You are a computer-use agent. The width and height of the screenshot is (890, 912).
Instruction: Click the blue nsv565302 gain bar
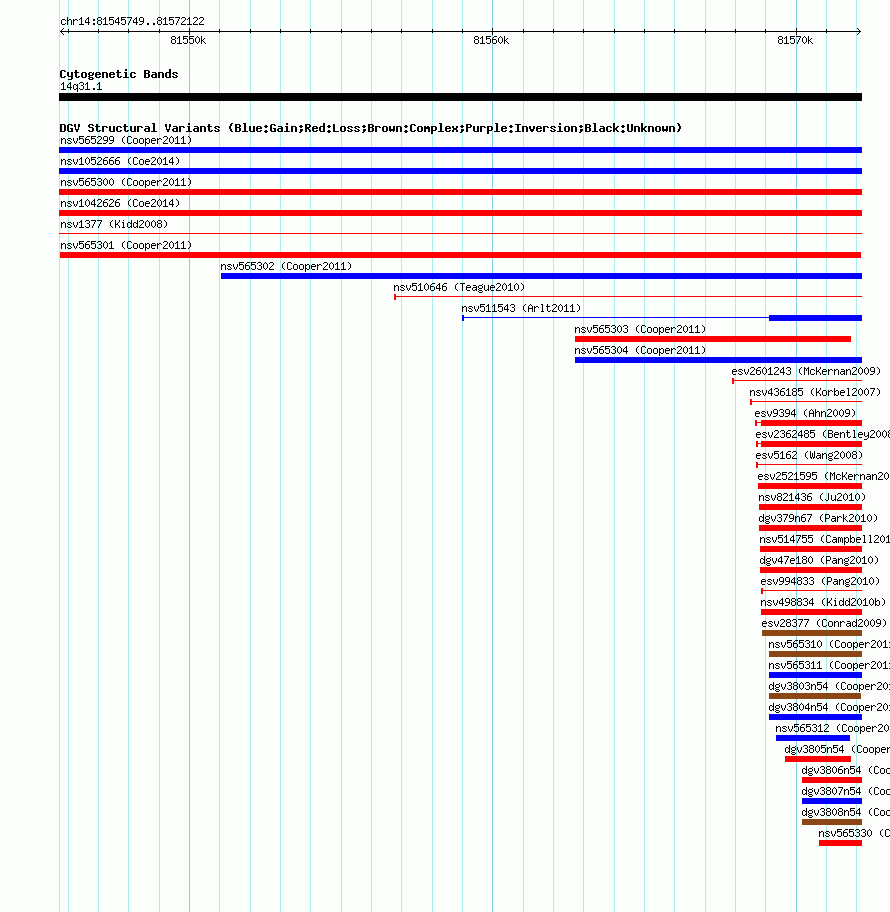(541, 276)
